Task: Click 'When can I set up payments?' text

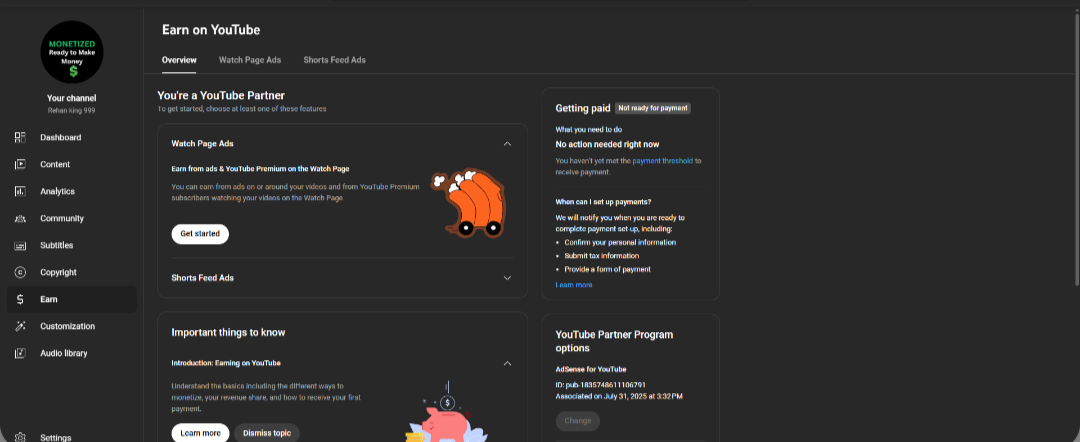Action: pyautogui.click(x=603, y=202)
